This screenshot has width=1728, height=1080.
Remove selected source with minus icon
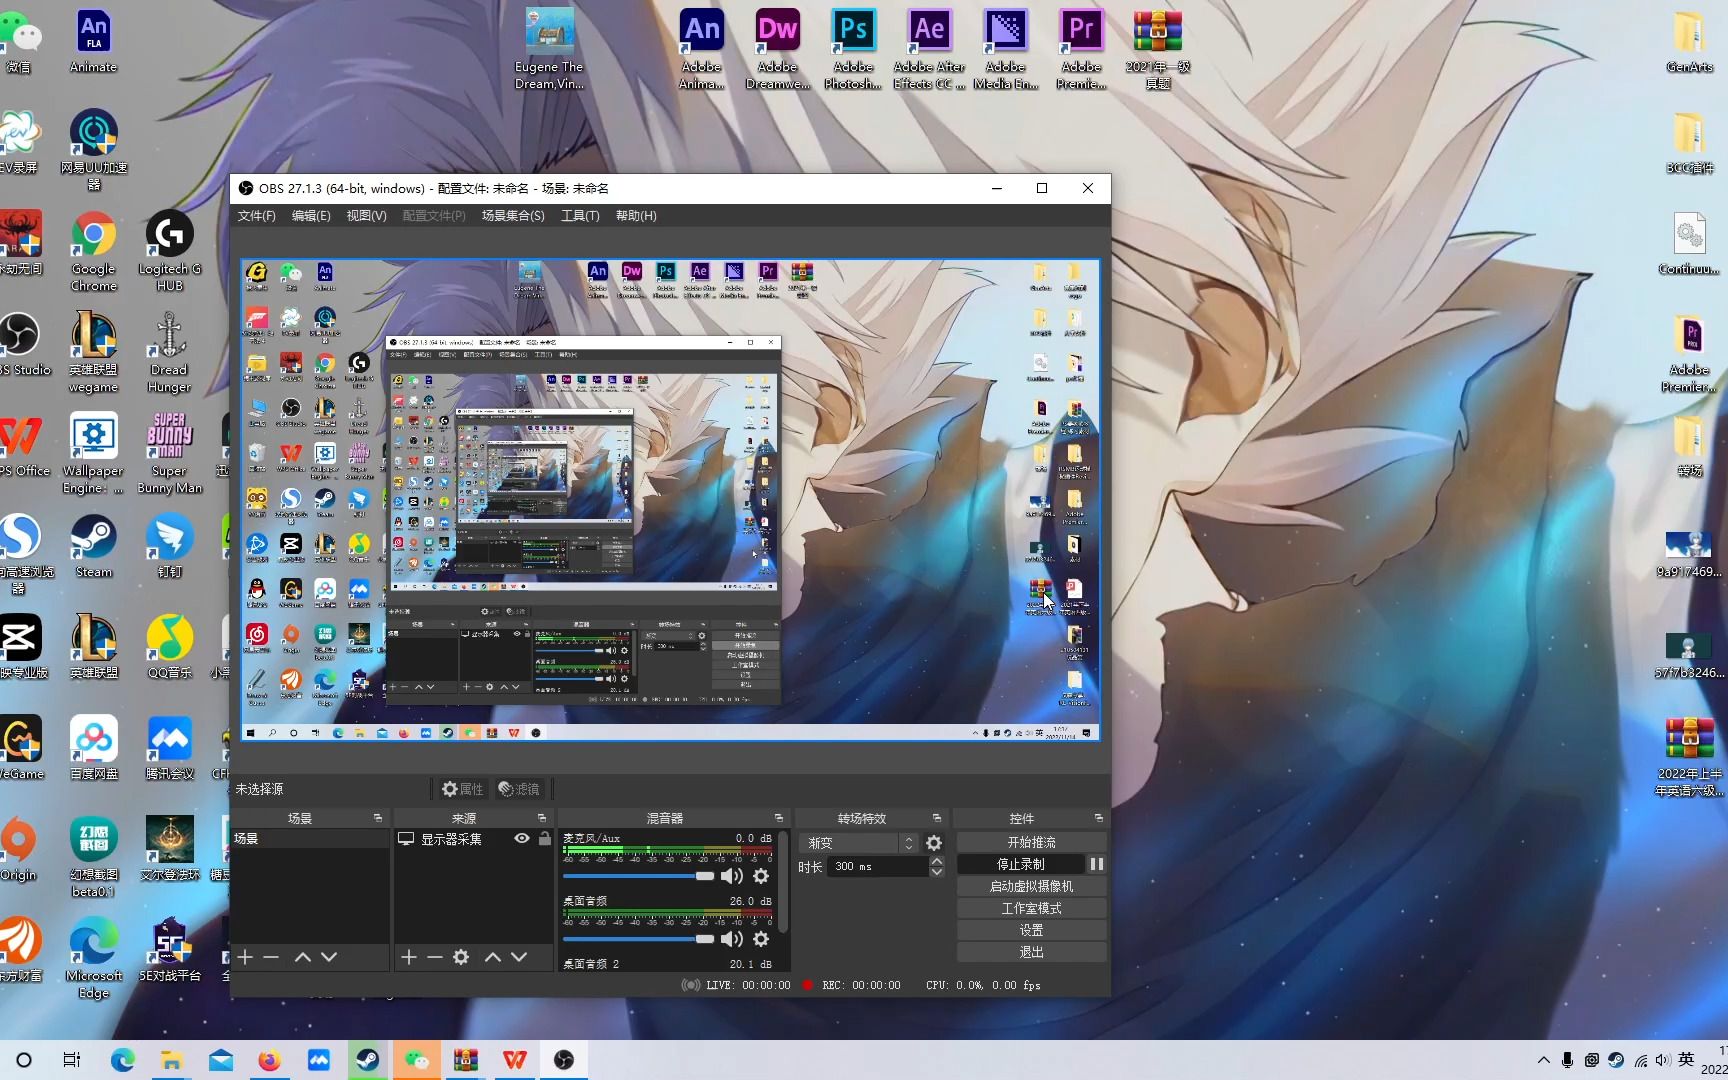point(435,957)
